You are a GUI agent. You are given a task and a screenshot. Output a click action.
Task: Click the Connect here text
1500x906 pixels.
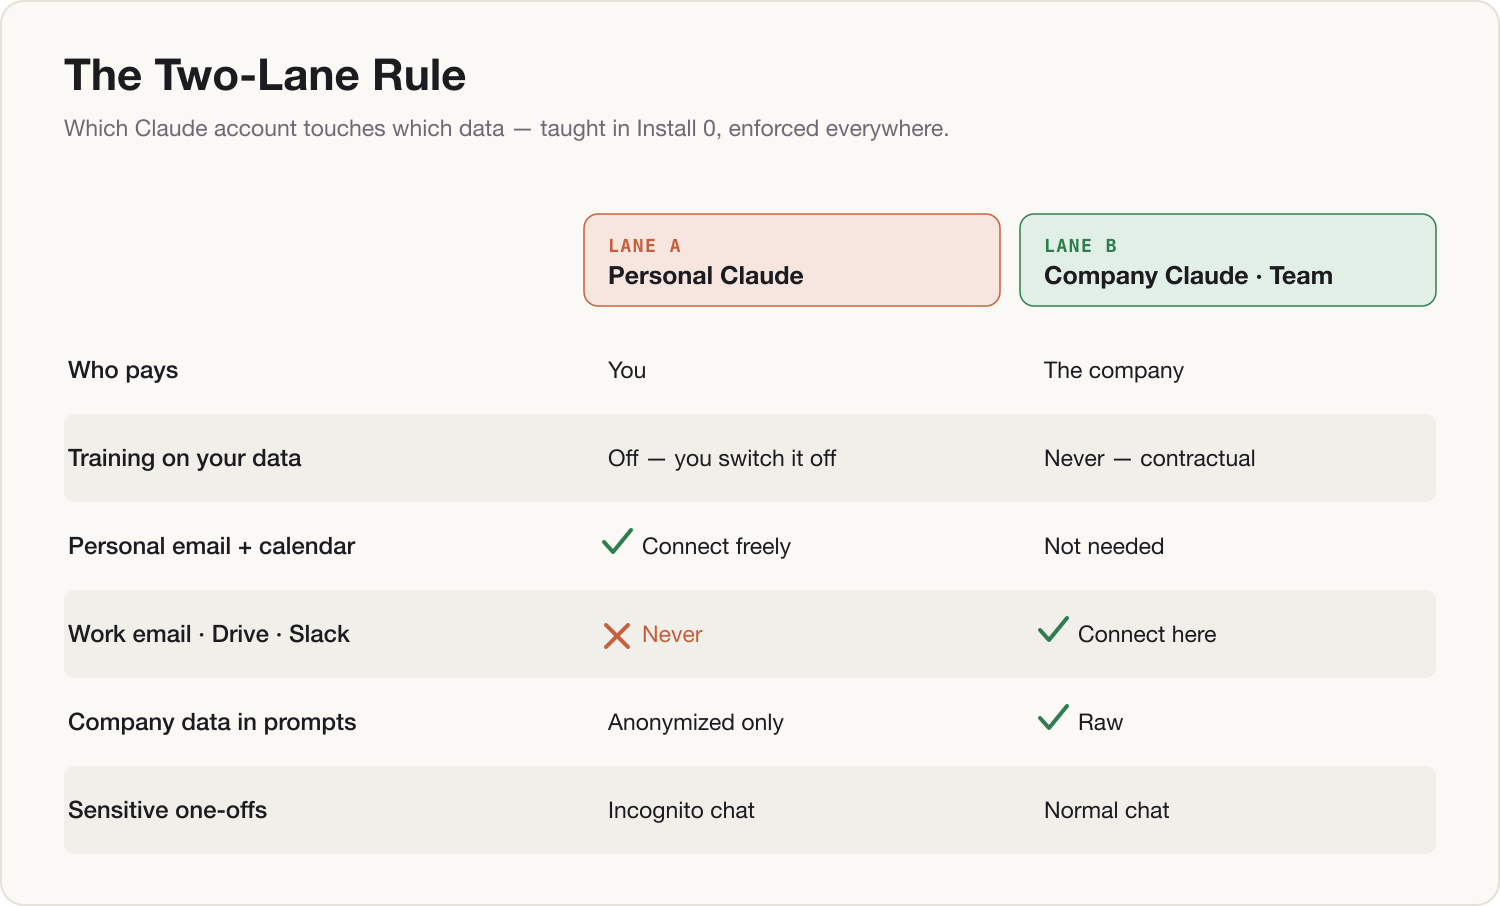pyautogui.click(x=1147, y=634)
